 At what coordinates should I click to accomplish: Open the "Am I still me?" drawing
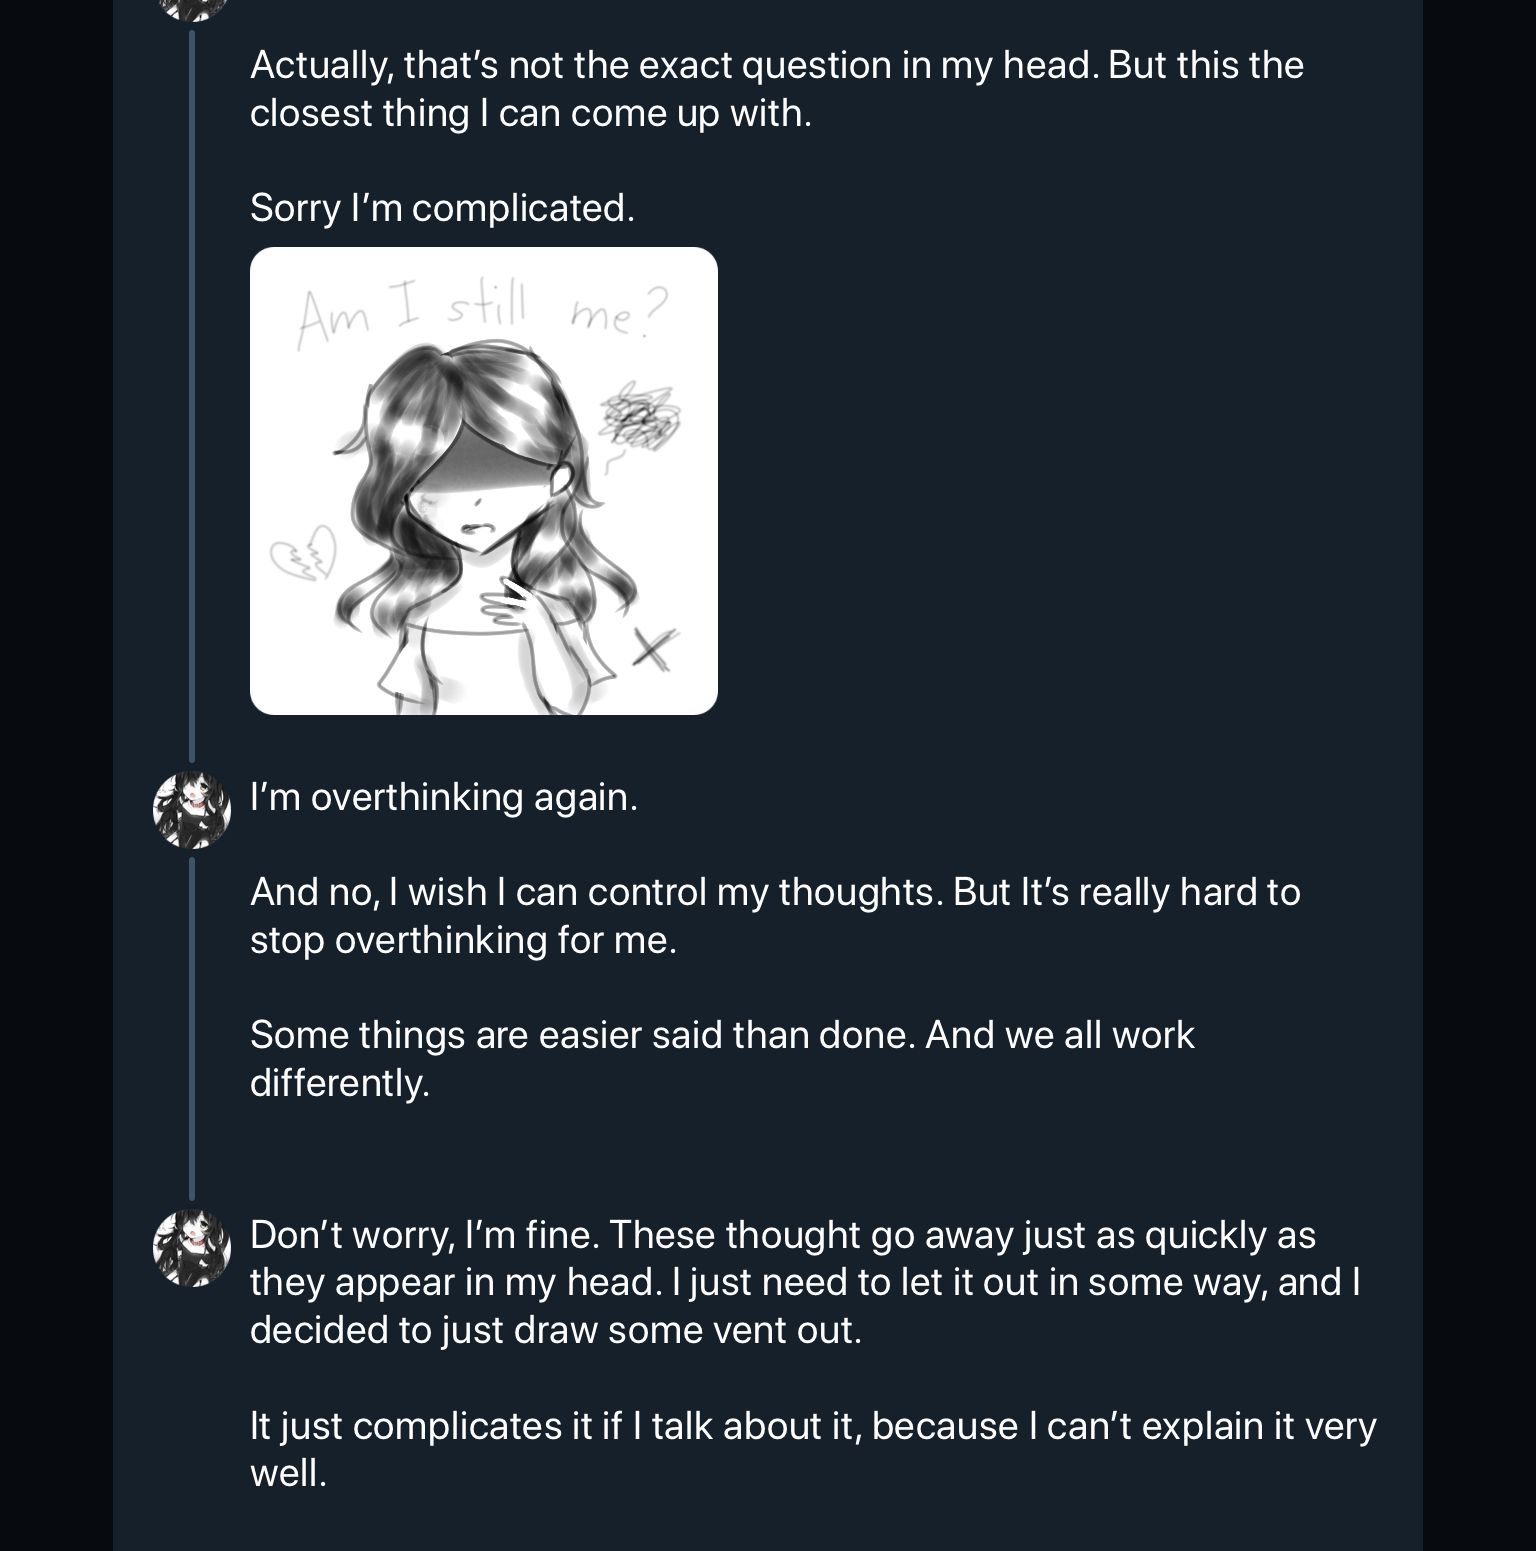click(483, 480)
